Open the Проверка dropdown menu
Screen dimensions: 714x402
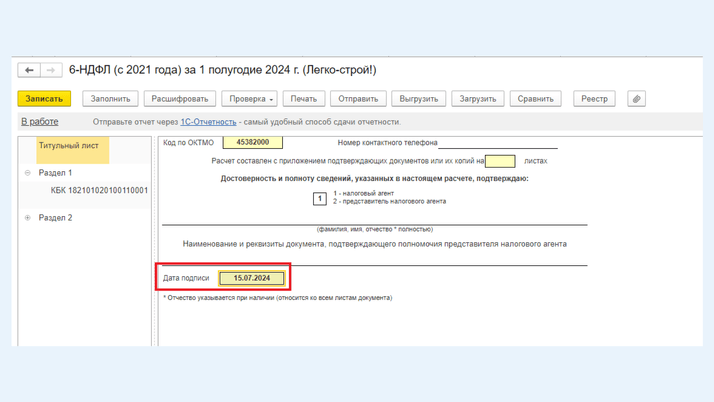pos(250,99)
